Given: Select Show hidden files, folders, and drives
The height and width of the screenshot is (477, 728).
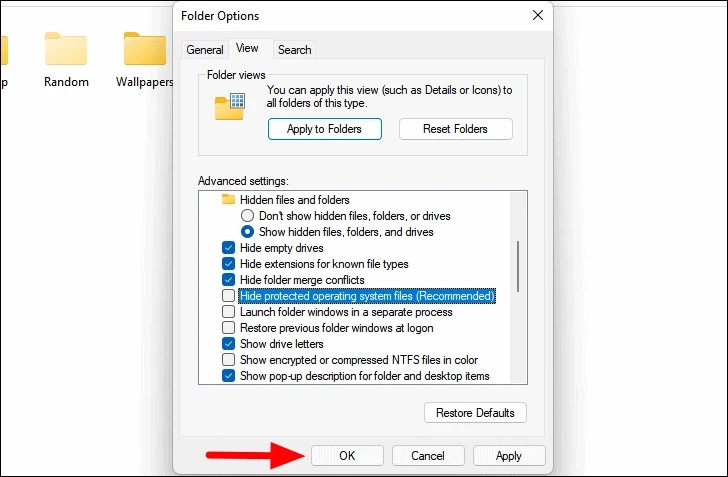Looking at the screenshot, I should pyautogui.click(x=247, y=232).
